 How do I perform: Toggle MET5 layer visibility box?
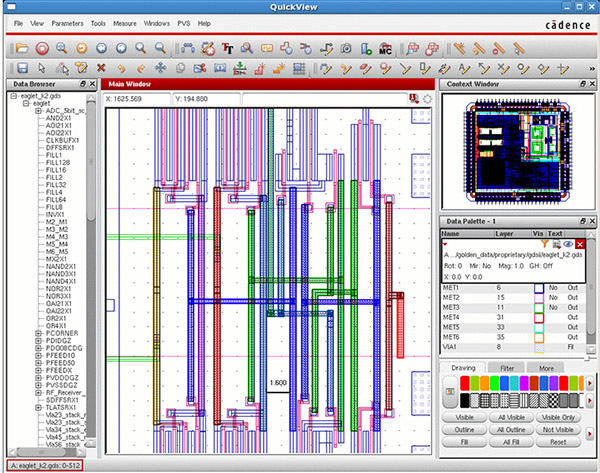point(539,328)
